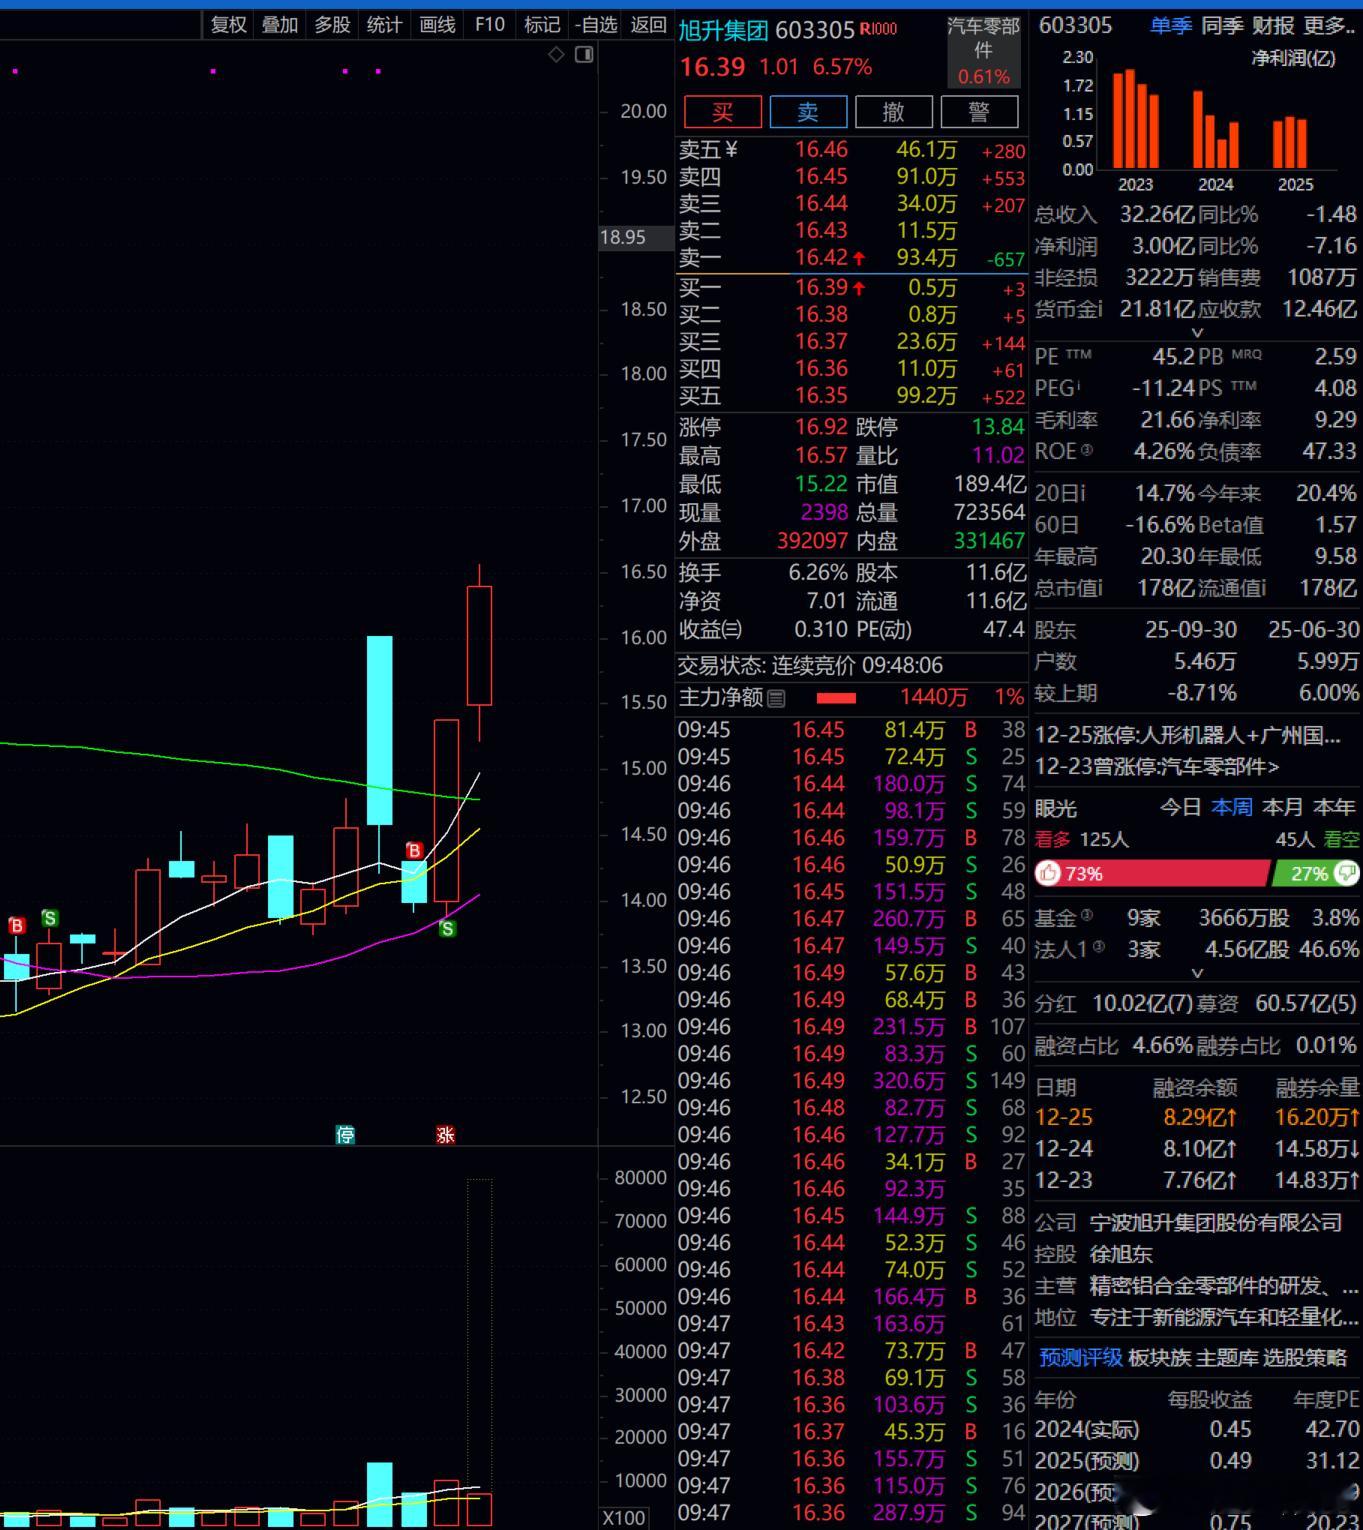Click the info icon after 流通值
Screen dimensions: 1363x1530
pyautogui.click(x=1263, y=588)
